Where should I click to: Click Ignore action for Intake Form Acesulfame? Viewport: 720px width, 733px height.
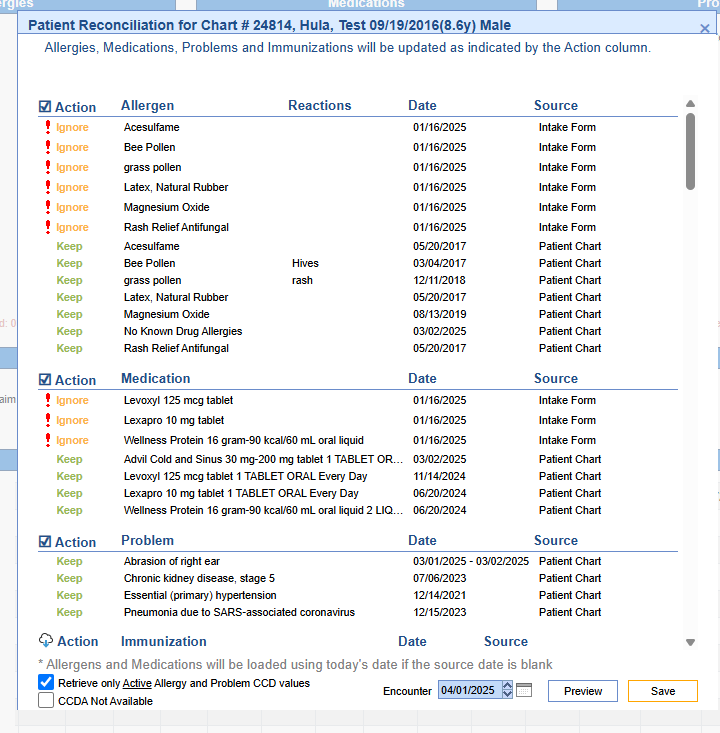click(x=72, y=127)
